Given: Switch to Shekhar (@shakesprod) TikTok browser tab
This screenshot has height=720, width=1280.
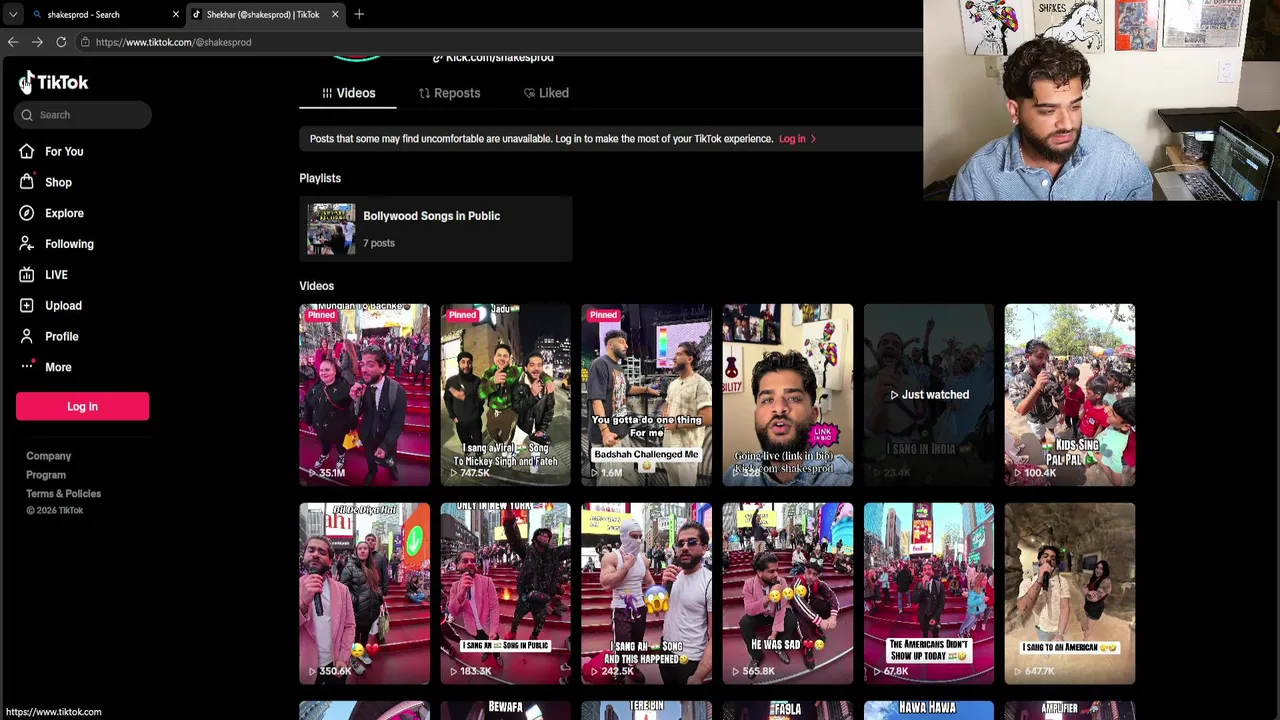Looking at the screenshot, I should (x=265, y=14).
